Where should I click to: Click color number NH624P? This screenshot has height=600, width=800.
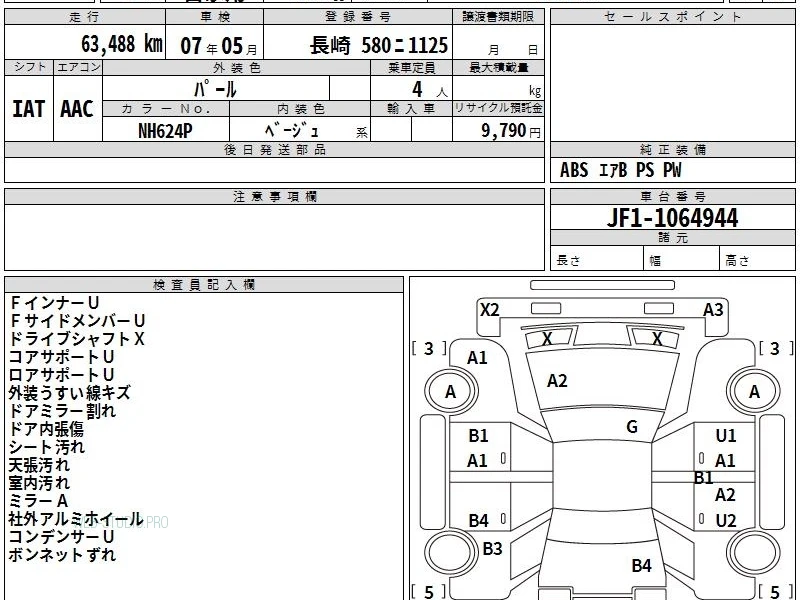coord(165,131)
